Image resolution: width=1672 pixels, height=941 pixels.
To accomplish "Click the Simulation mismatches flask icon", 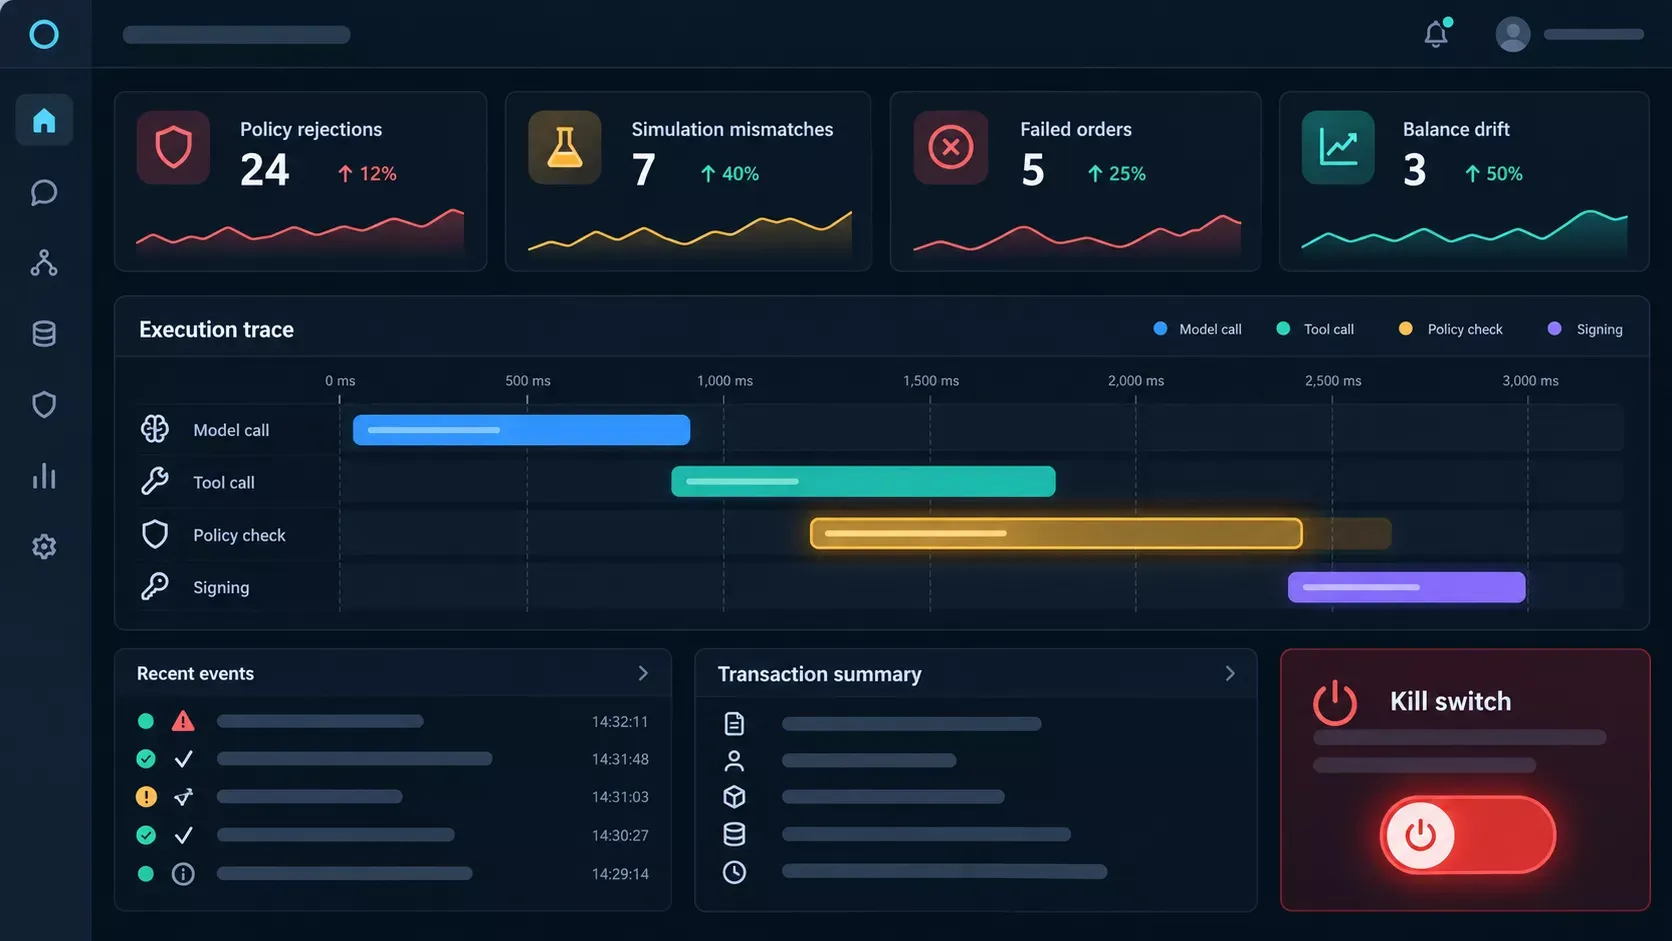I will pyautogui.click(x=565, y=147).
